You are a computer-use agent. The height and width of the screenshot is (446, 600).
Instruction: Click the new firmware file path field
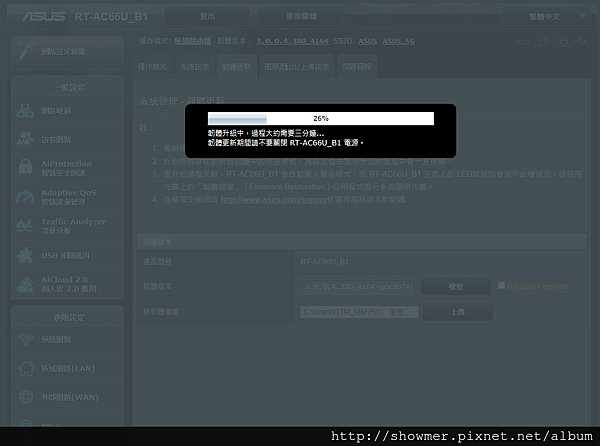pyautogui.click(x=341, y=312)
